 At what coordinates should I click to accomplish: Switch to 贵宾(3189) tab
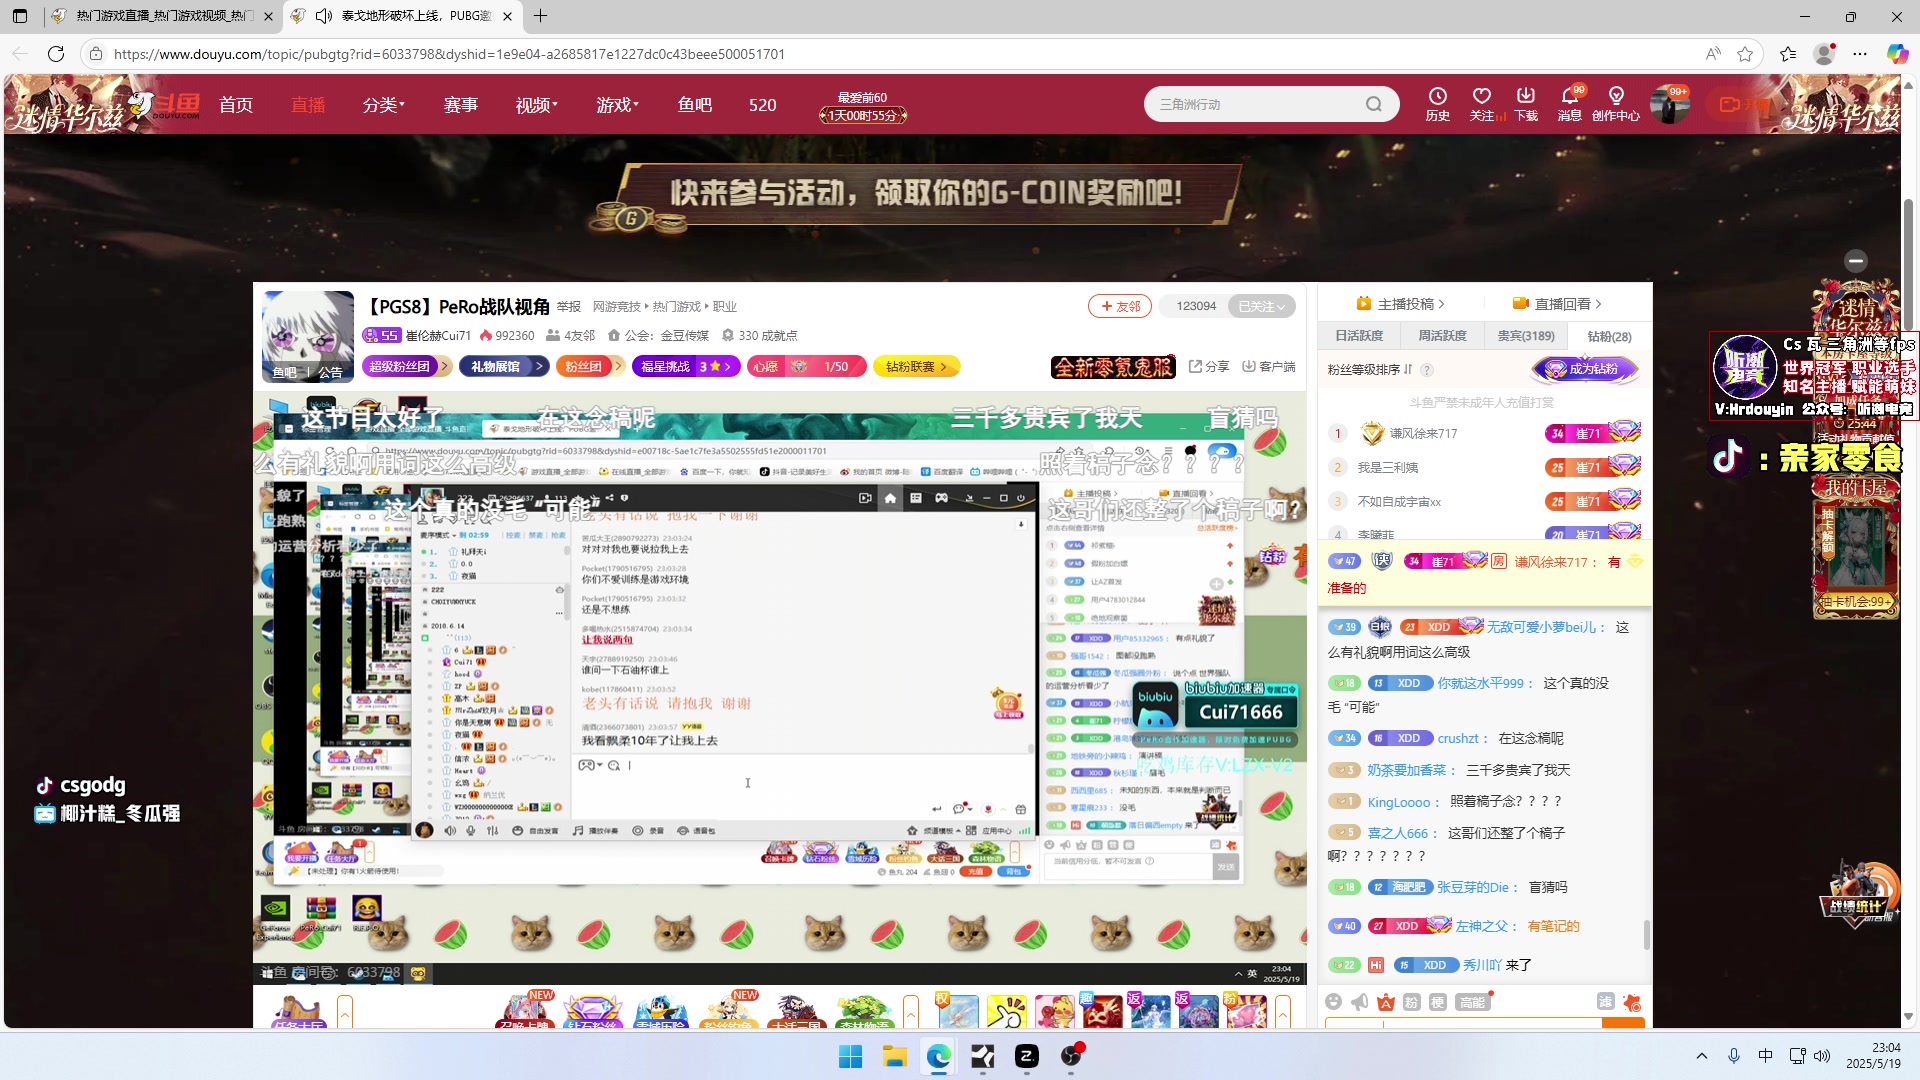click(x=1526, y=336)
